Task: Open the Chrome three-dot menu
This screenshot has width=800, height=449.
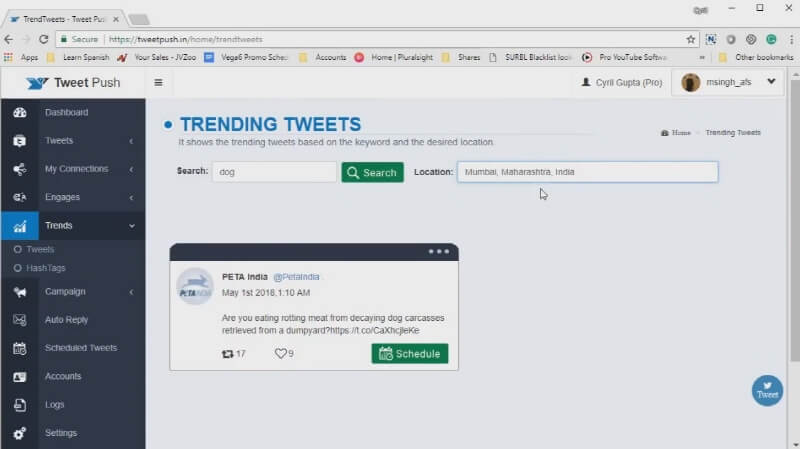Action: [791, 39]
